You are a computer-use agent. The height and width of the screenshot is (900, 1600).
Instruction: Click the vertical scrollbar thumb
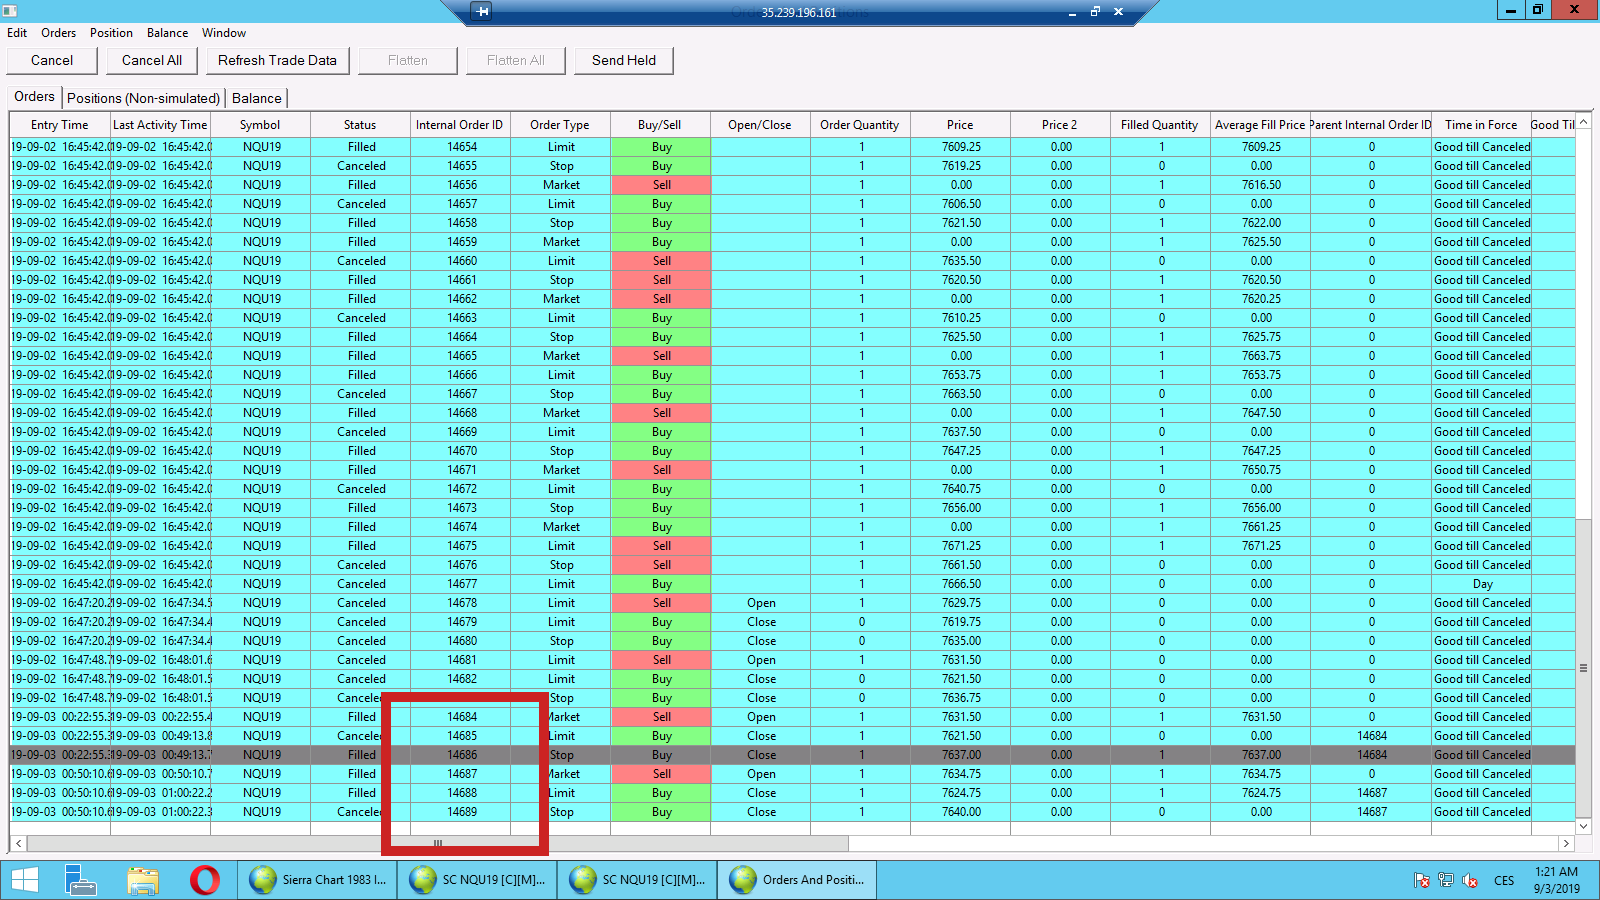tap(1583, 668)
